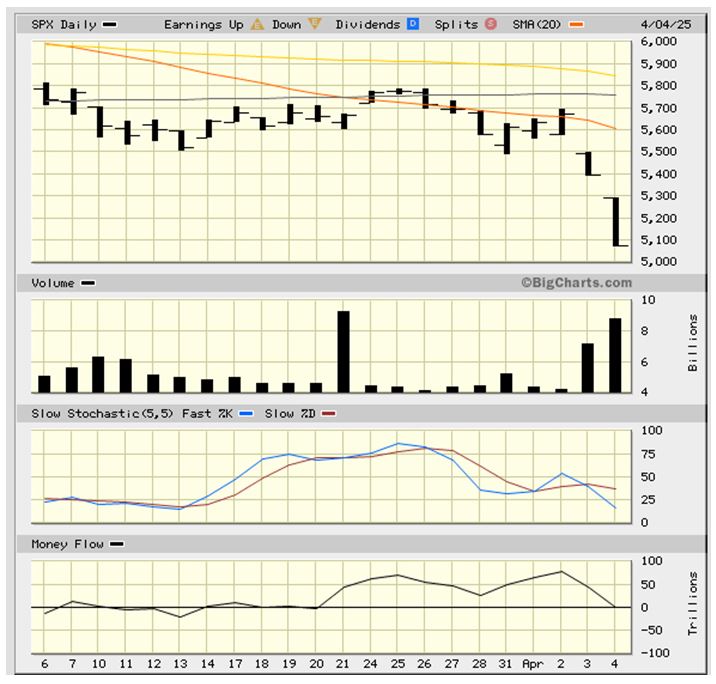716x684 pixels.
Task: Click the Earnings Up triangle icon
Action: tap(257, 24)
